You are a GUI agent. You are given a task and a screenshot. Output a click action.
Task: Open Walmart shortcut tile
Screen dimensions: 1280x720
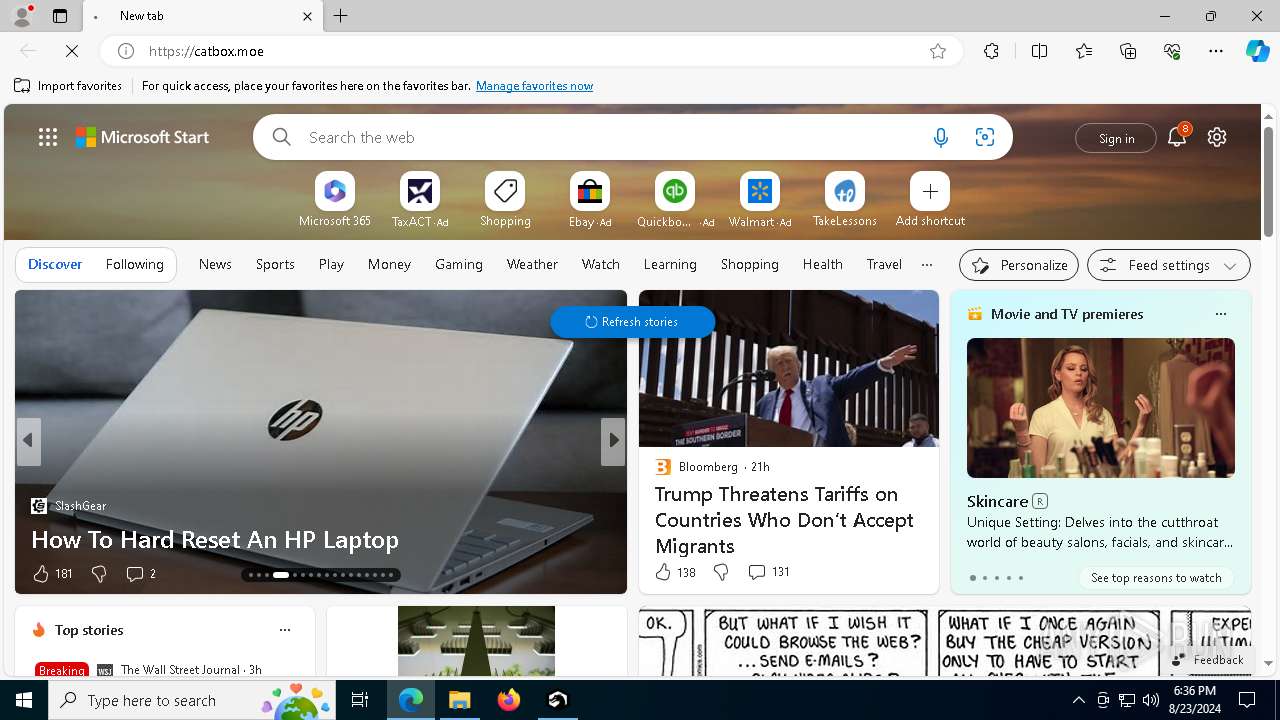point(760,200)
